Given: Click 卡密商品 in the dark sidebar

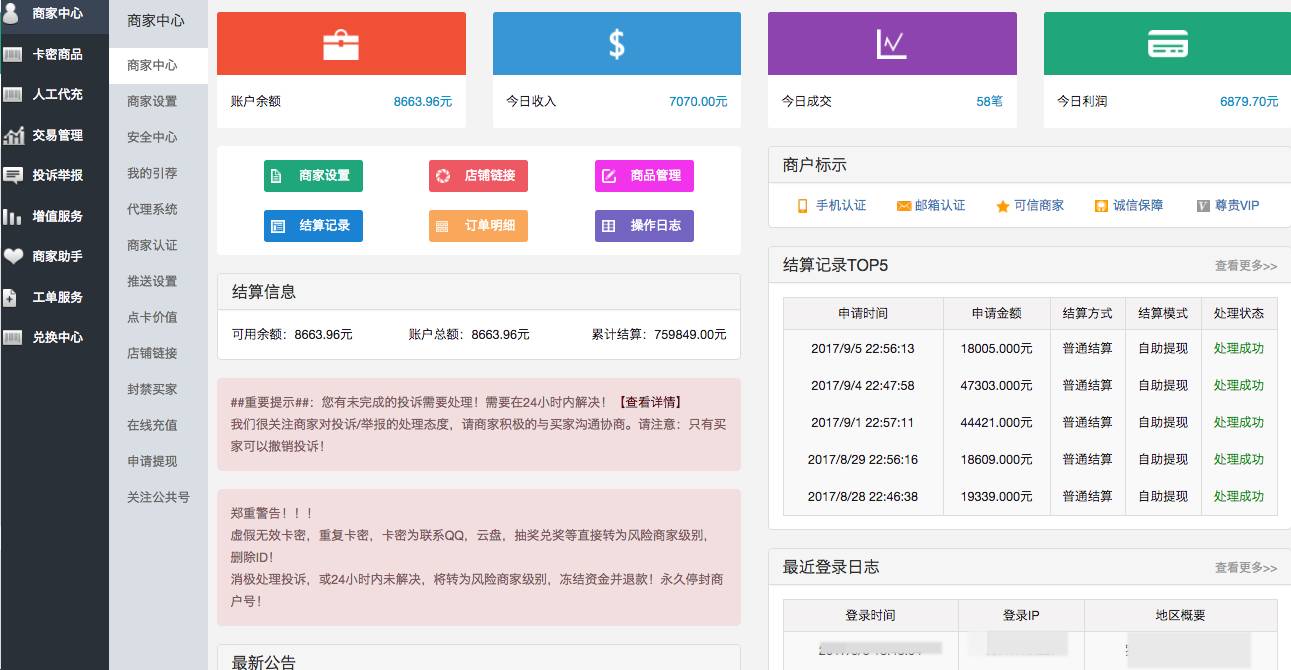Looking at the screenshot, I should tap(57, 54).
